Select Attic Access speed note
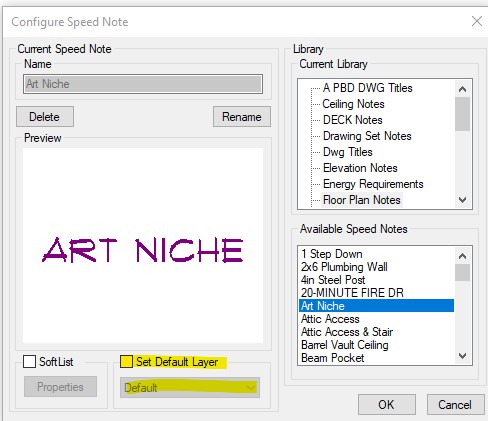The height and width of the screenshot is (421, 488). 330,319
